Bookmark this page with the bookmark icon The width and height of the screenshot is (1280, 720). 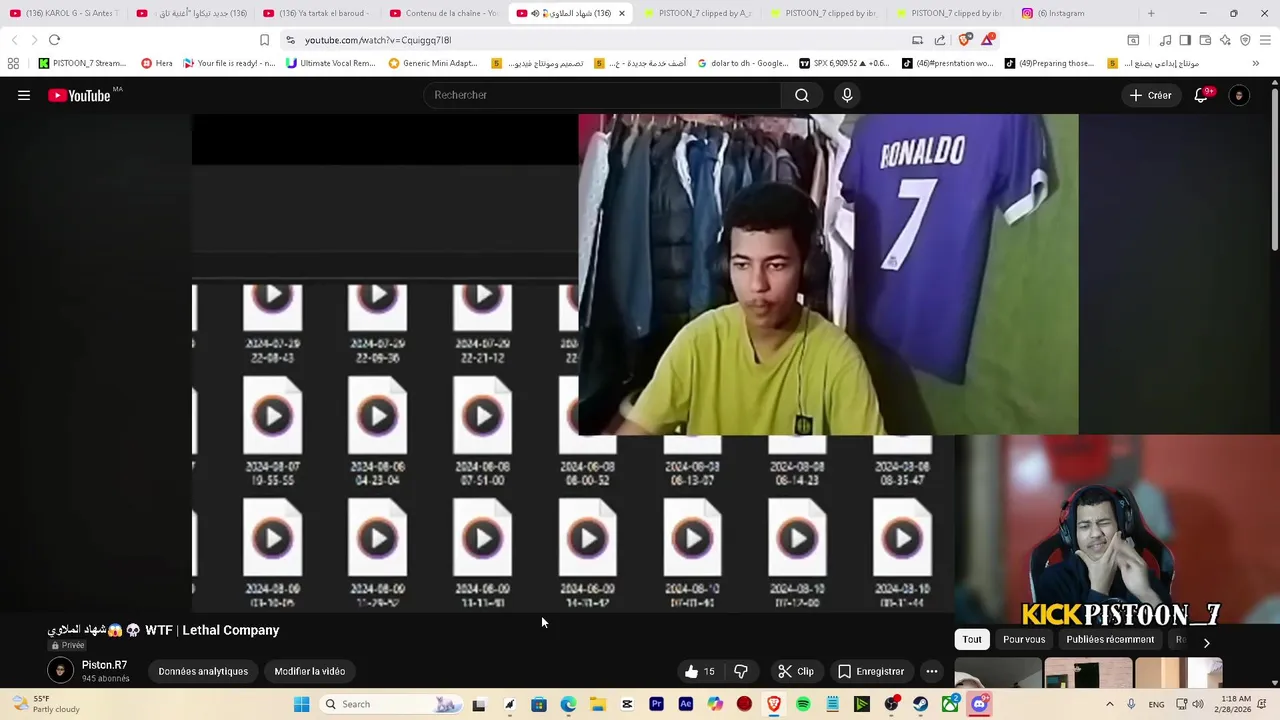[264, 40]
